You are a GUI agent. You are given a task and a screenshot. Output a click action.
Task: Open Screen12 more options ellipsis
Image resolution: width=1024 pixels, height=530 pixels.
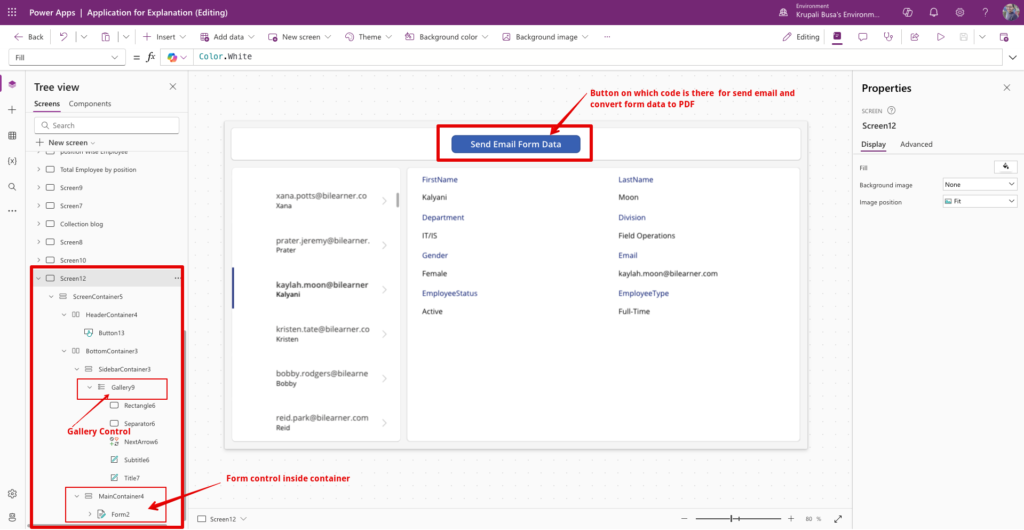pyautogui.click(x=177, y=278)
